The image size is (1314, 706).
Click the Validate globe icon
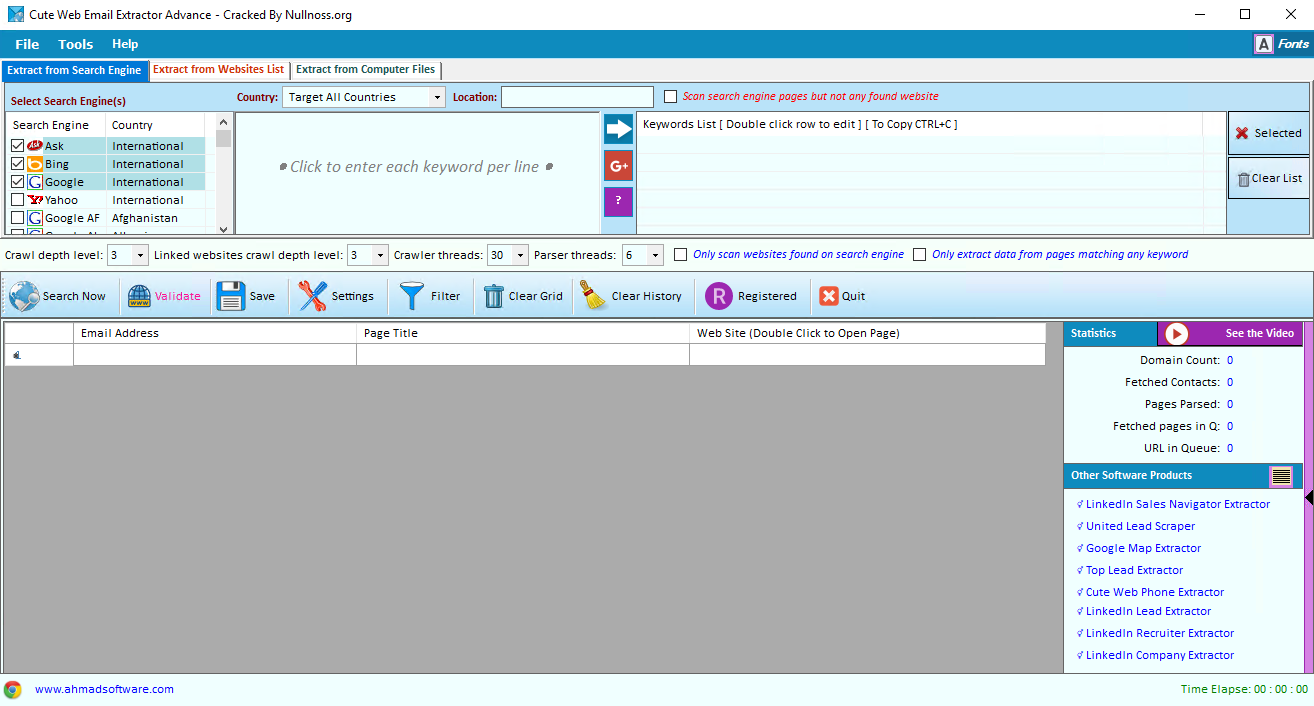(139, 296)
